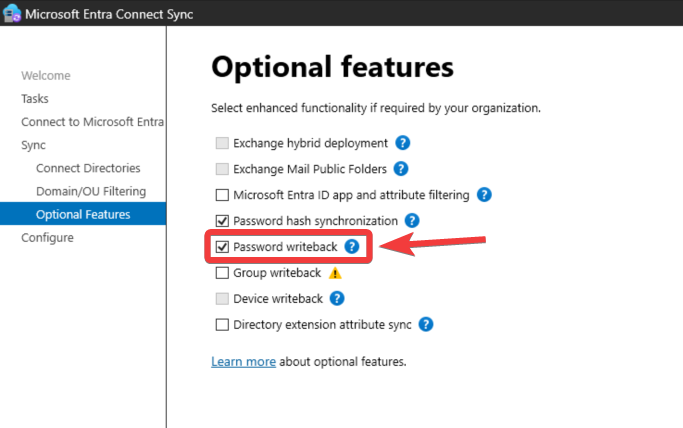Uncheck Password hash synchronization
683x428 pixels.
click(x=222, y=221)
